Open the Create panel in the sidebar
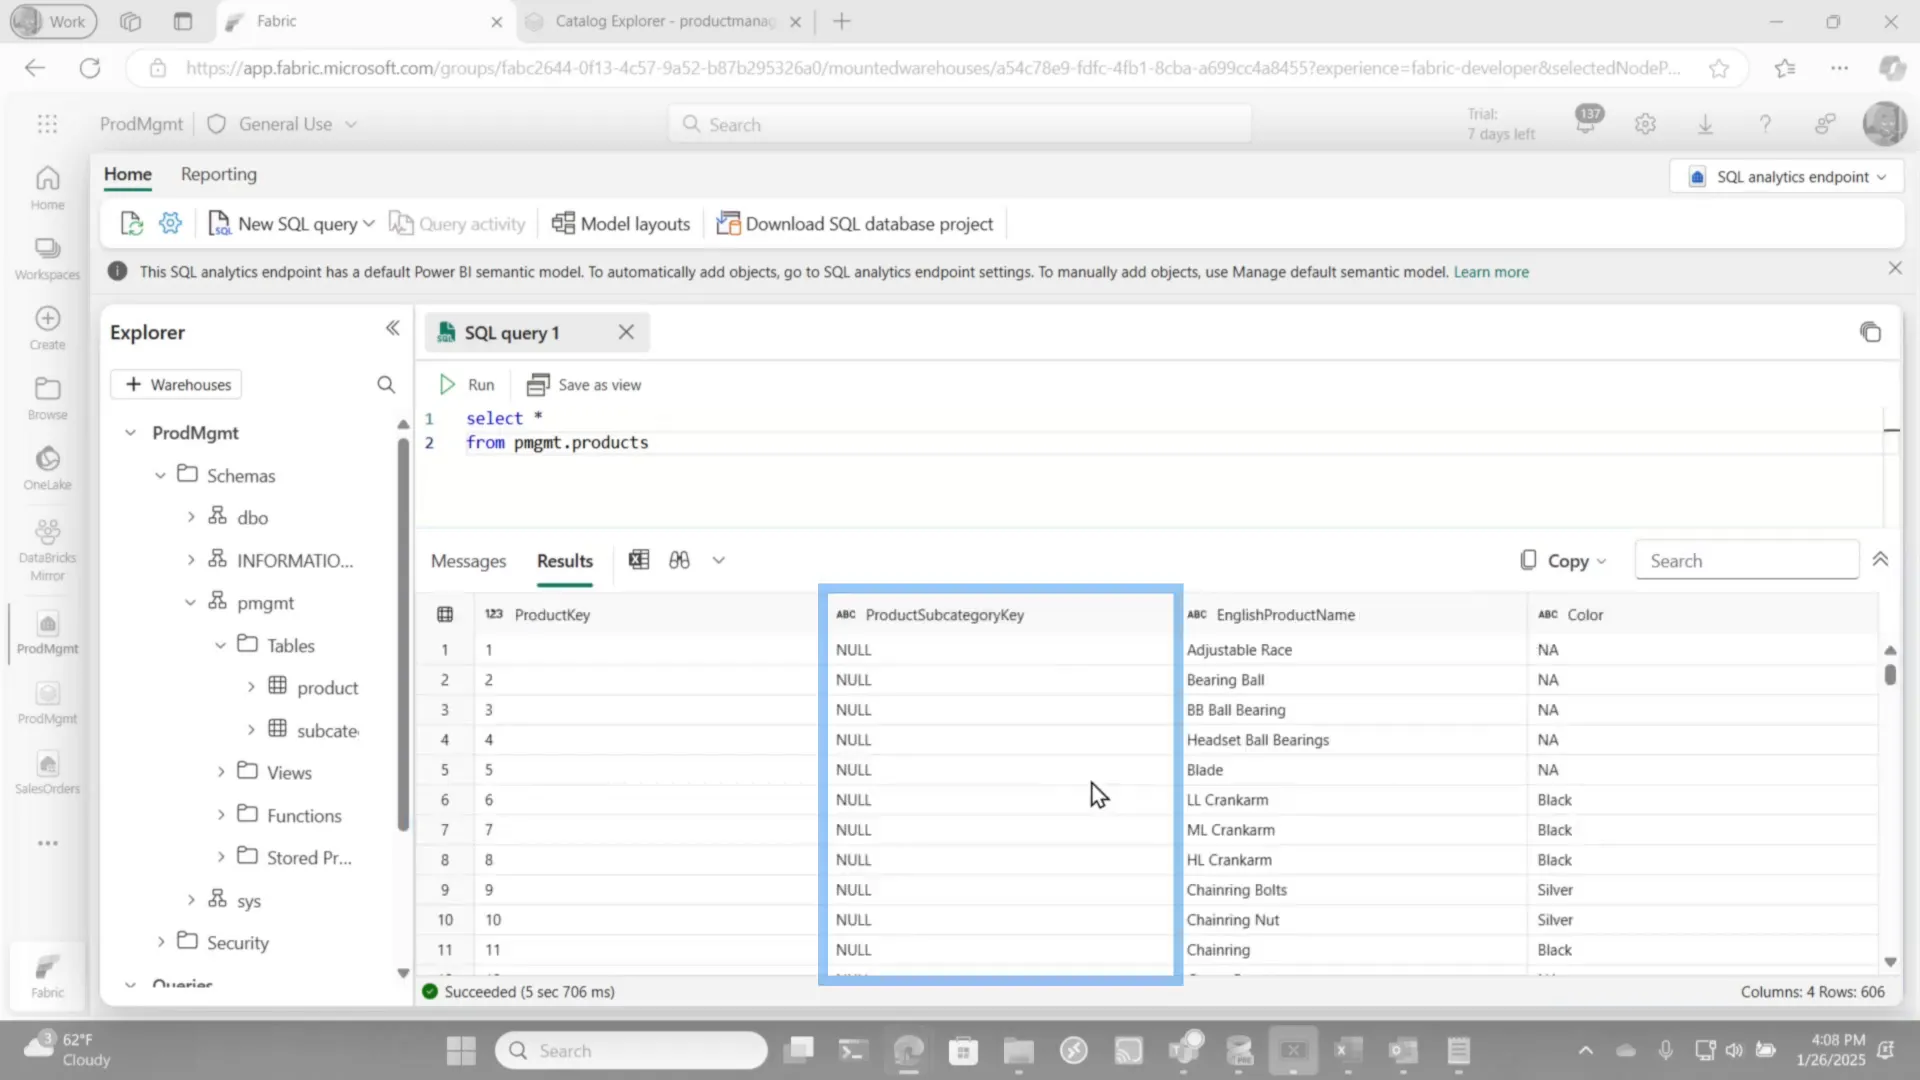The height and width of the screenshot is (1080, 1920). pos(47,325)
